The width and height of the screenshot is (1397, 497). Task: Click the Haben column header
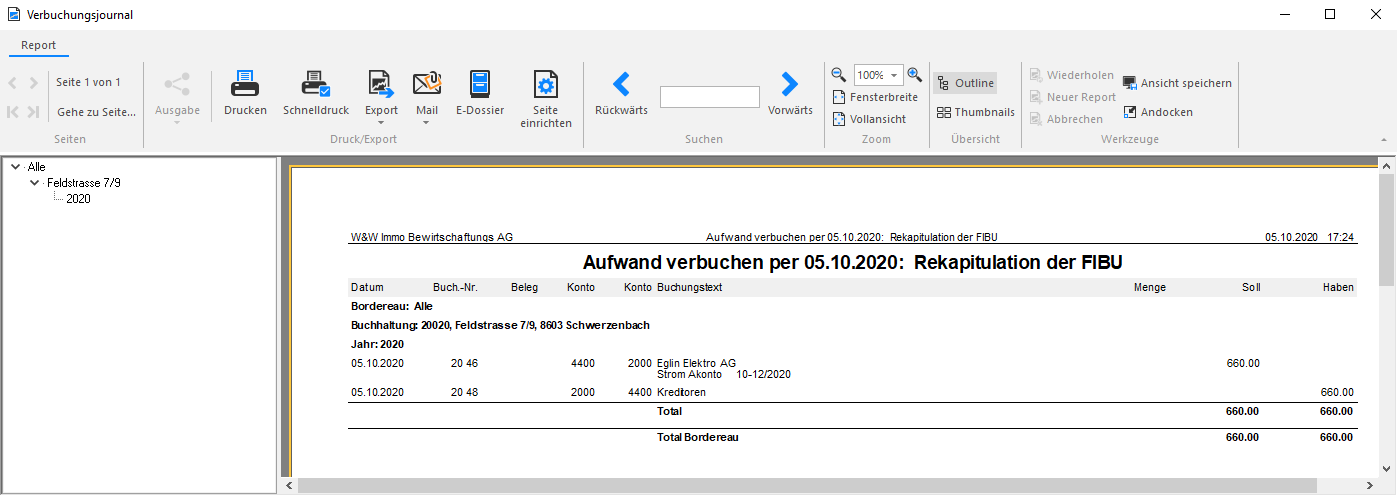click(1336, 288)
